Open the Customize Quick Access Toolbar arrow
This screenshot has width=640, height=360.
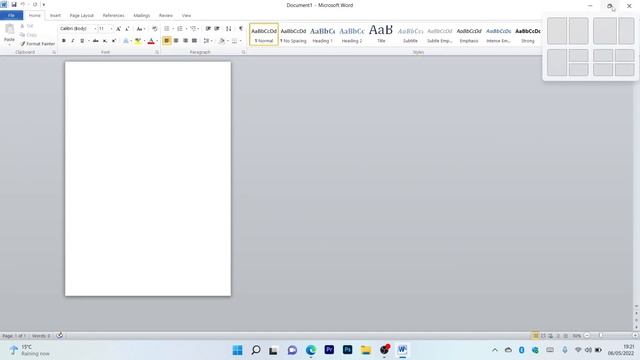(x=44, y=4)
